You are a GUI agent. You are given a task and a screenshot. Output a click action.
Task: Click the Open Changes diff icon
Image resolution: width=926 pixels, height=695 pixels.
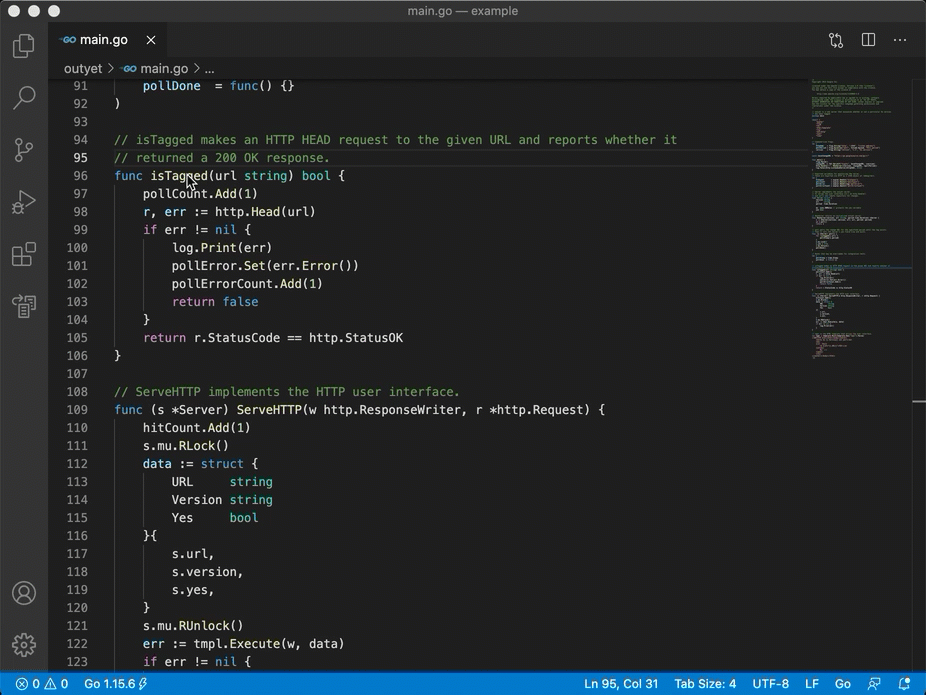point(836,40)
